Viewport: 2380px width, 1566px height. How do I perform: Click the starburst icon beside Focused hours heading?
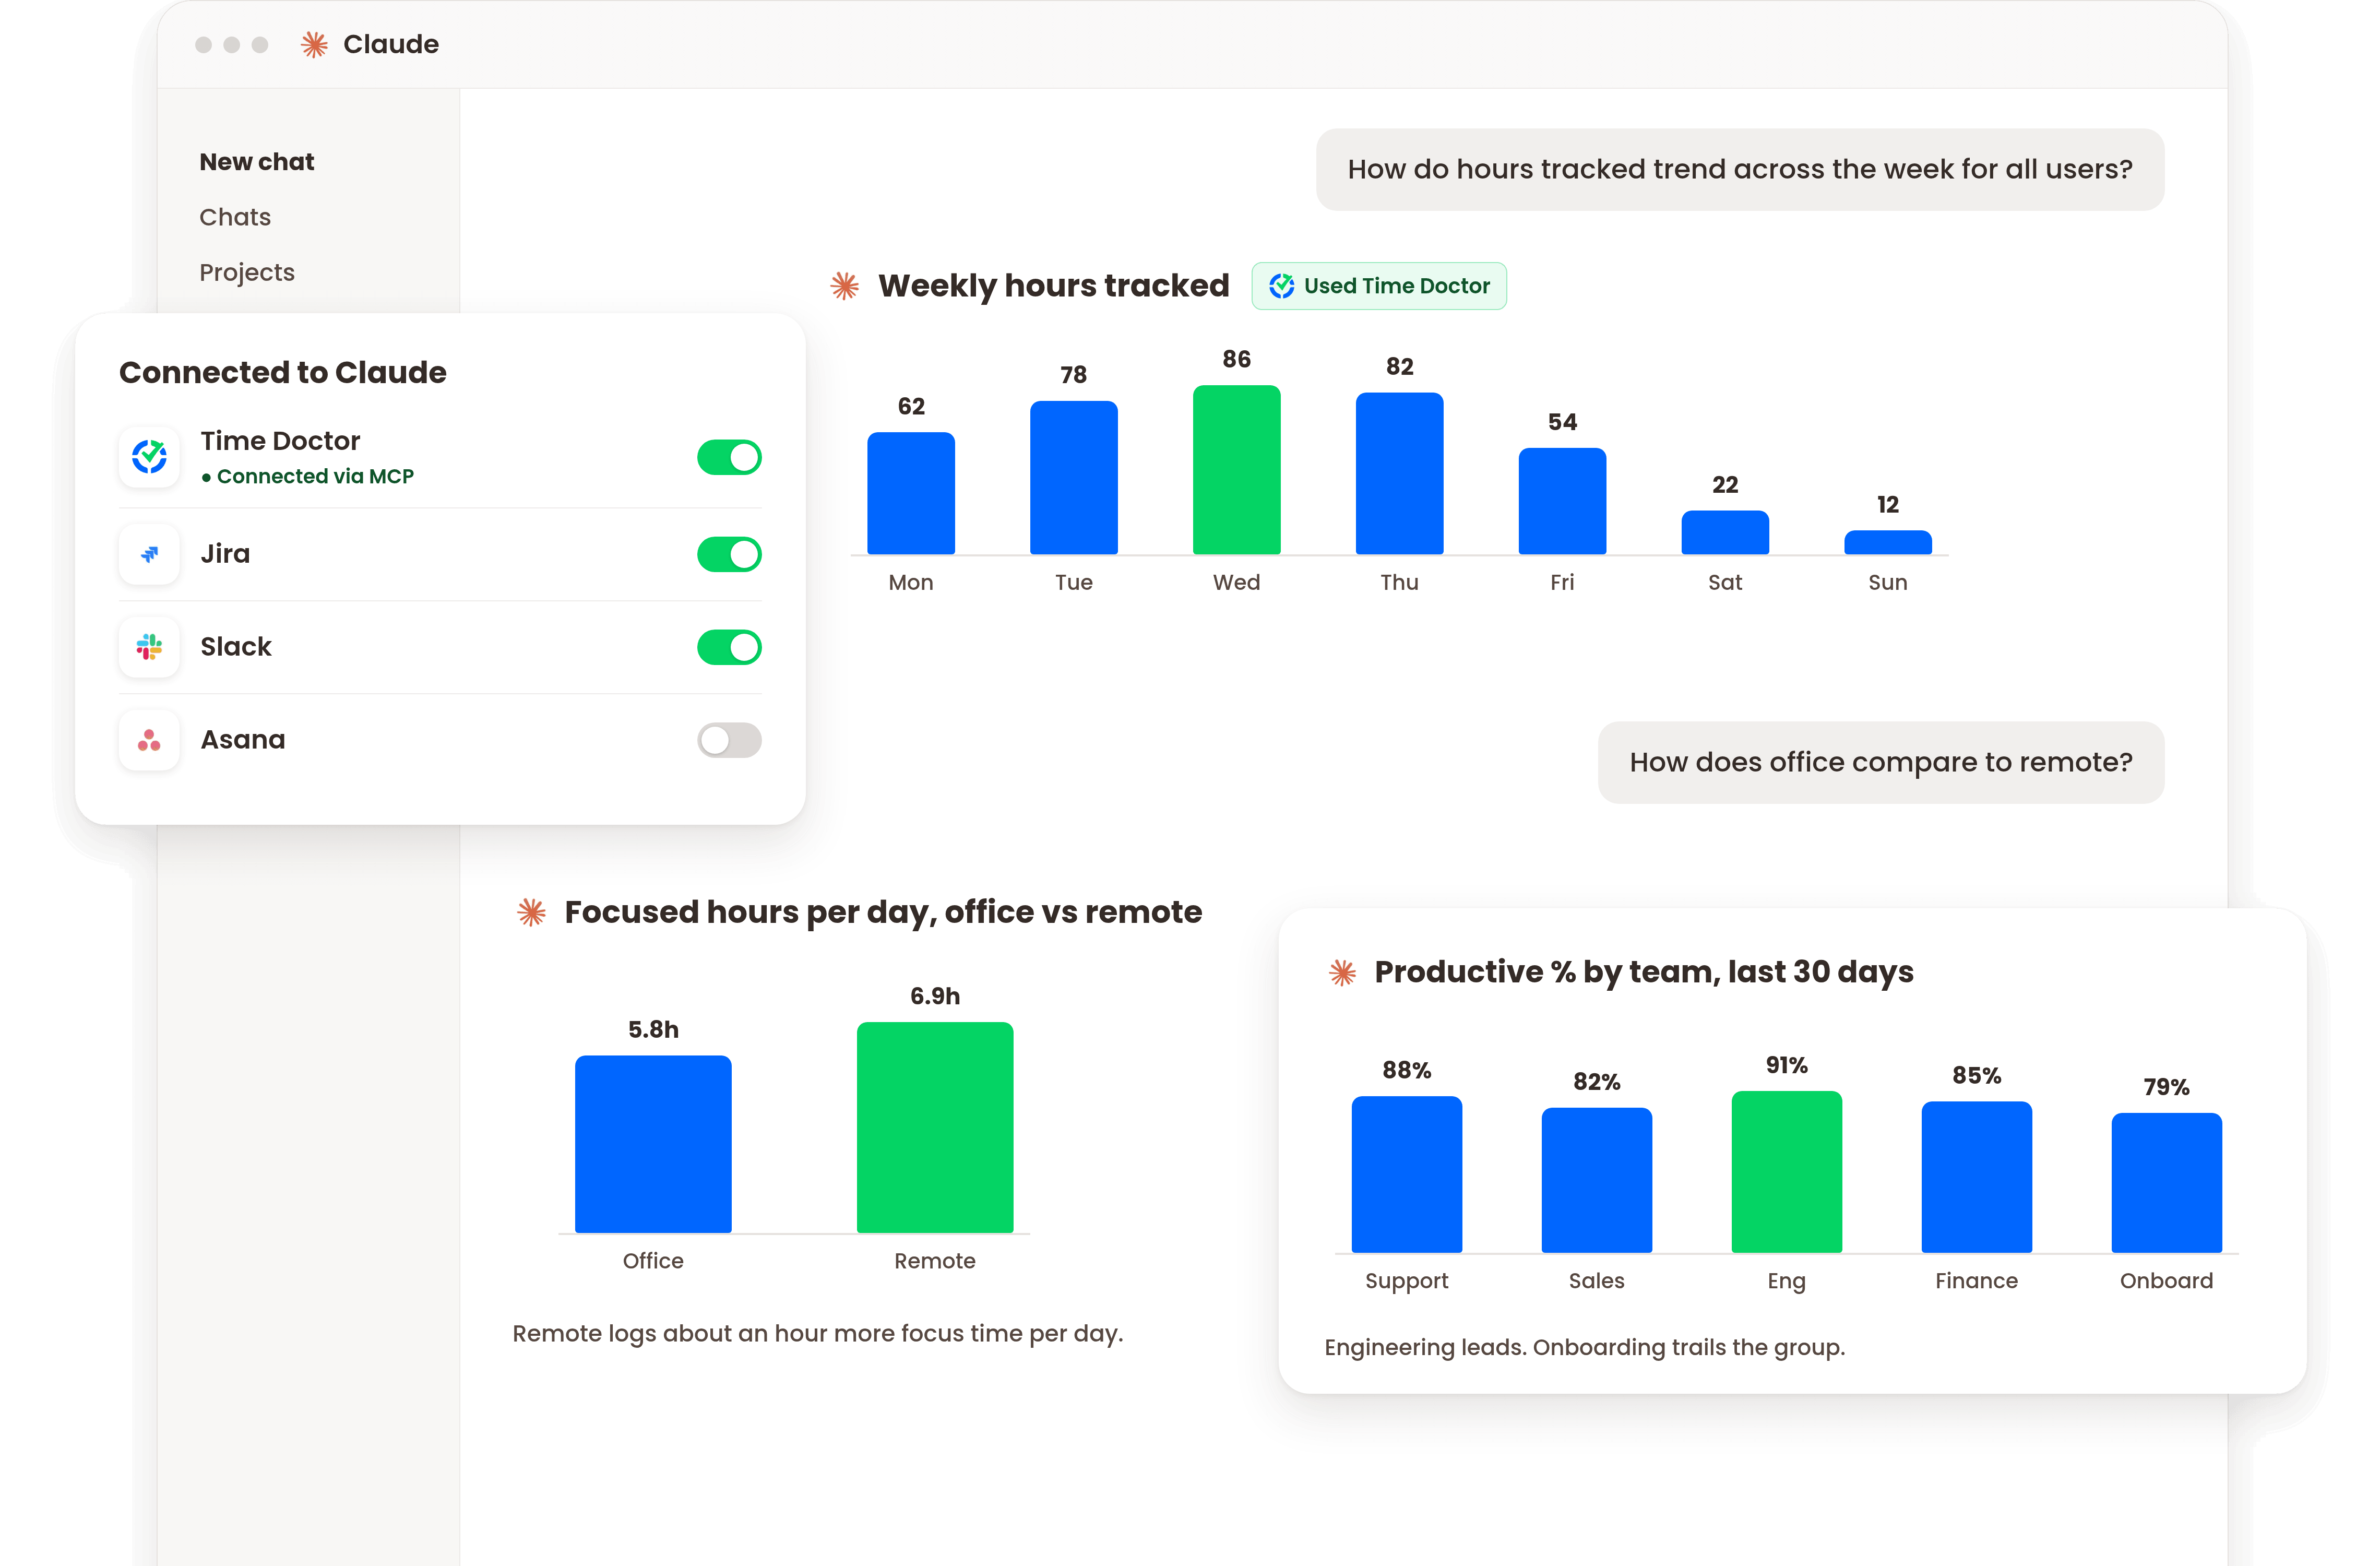[531, 912]
